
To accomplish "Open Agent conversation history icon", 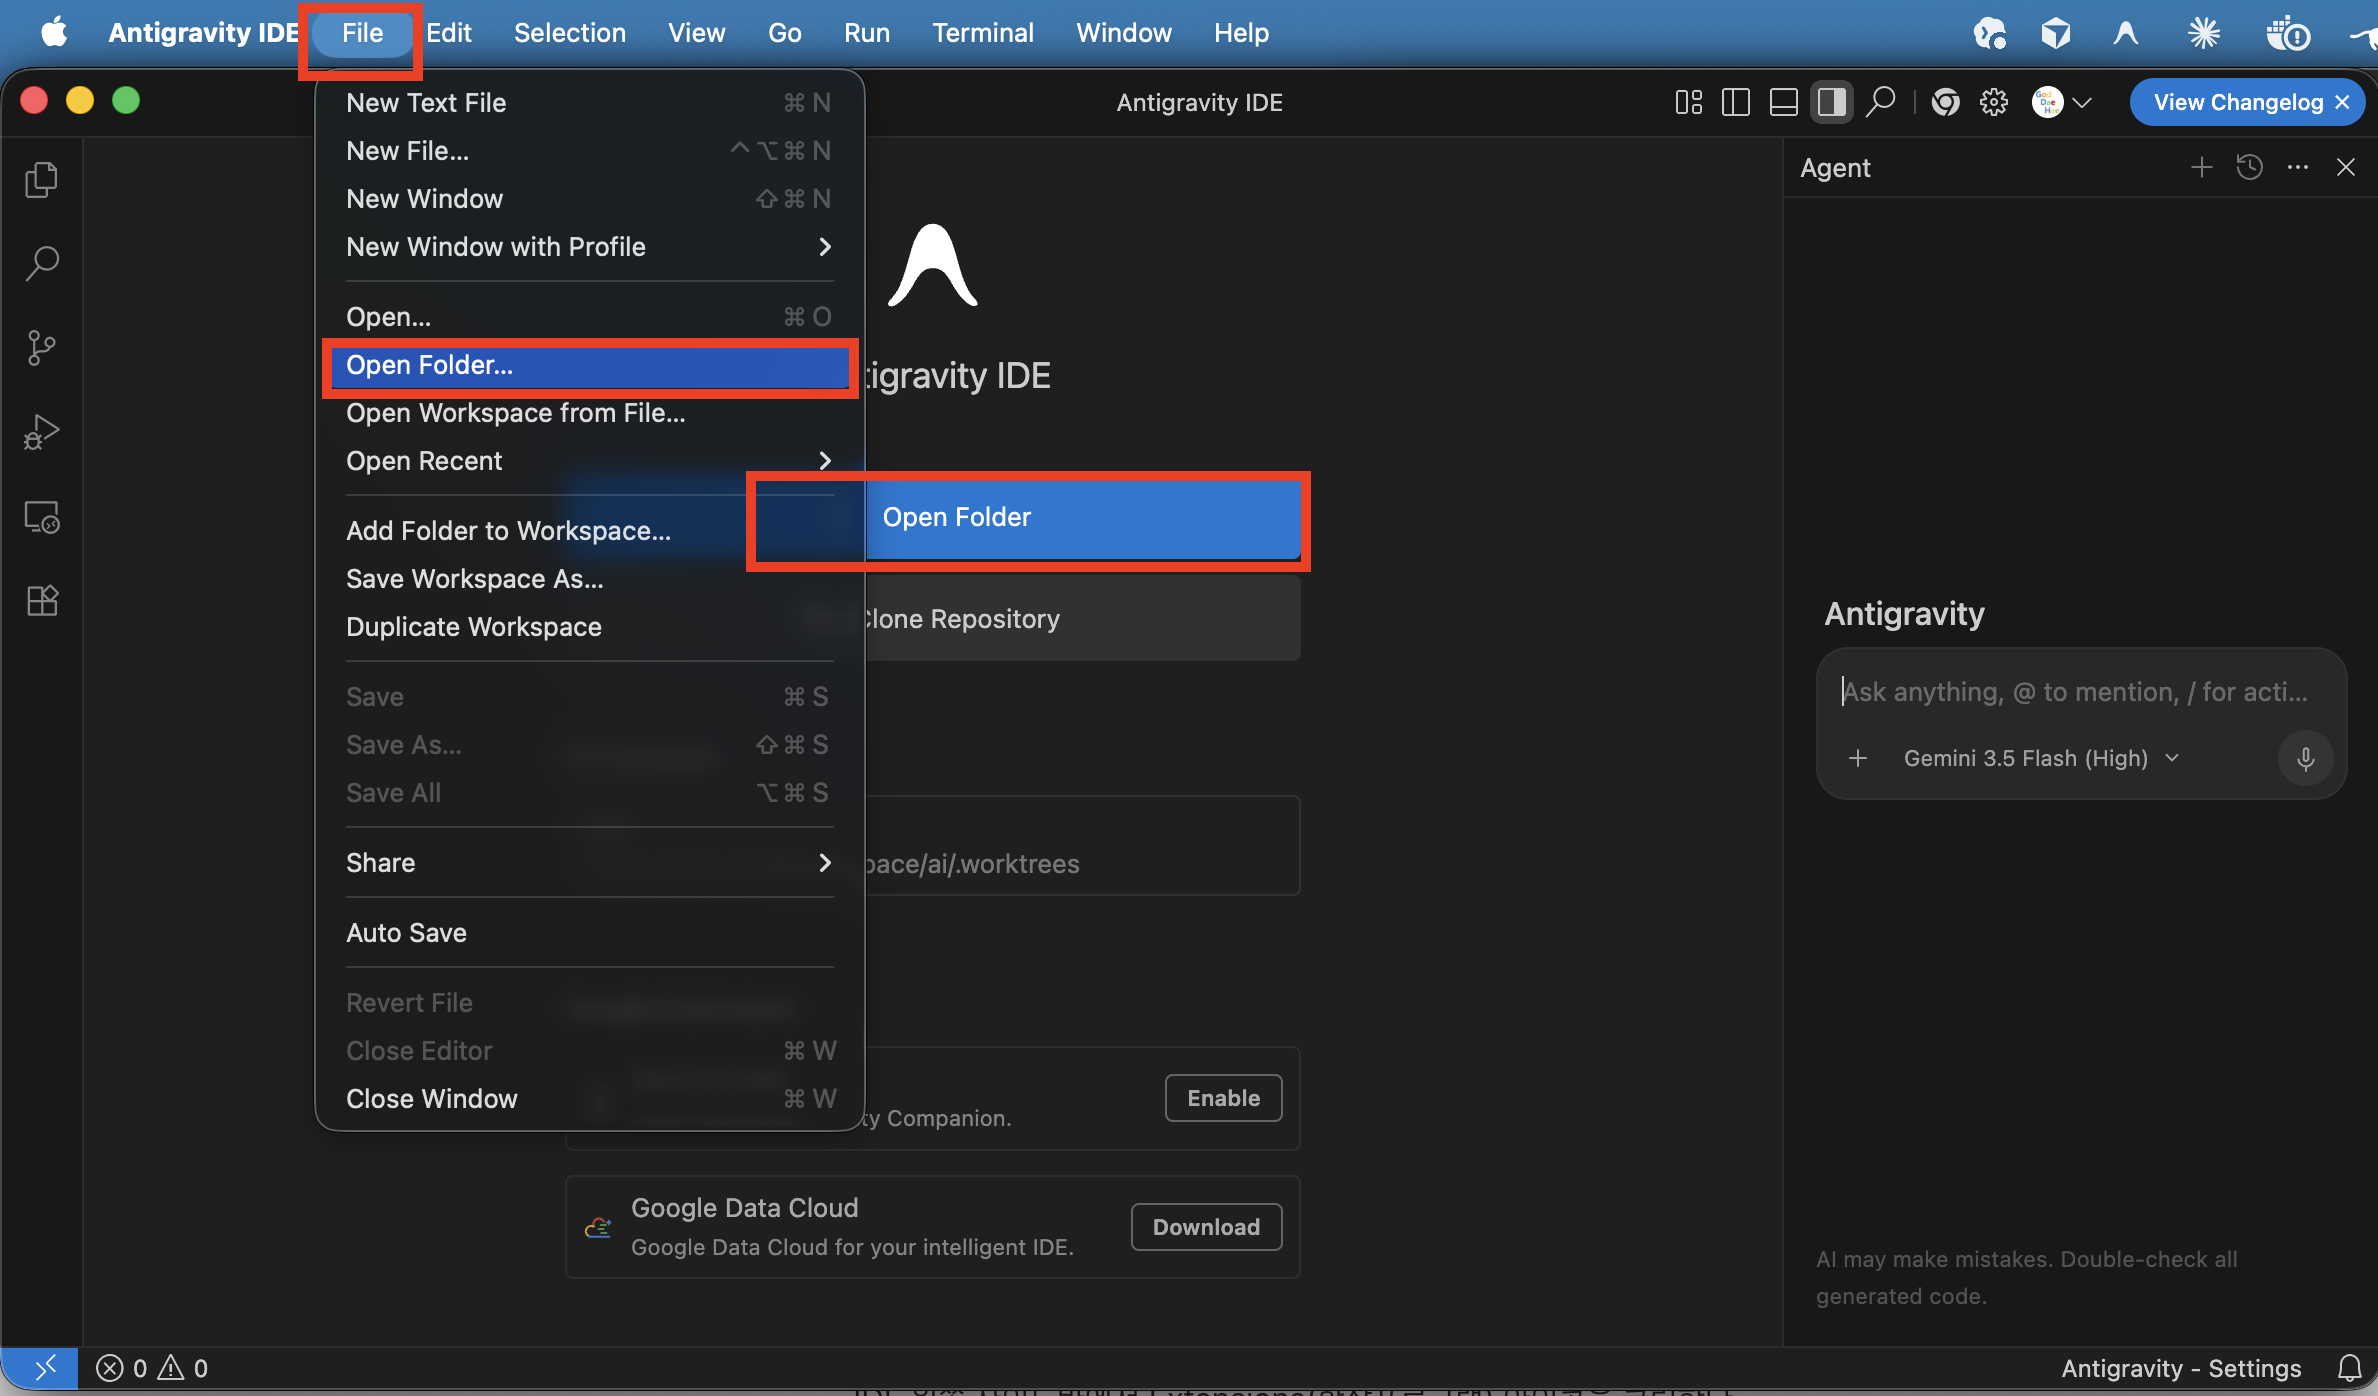I will pos(2249,167).
